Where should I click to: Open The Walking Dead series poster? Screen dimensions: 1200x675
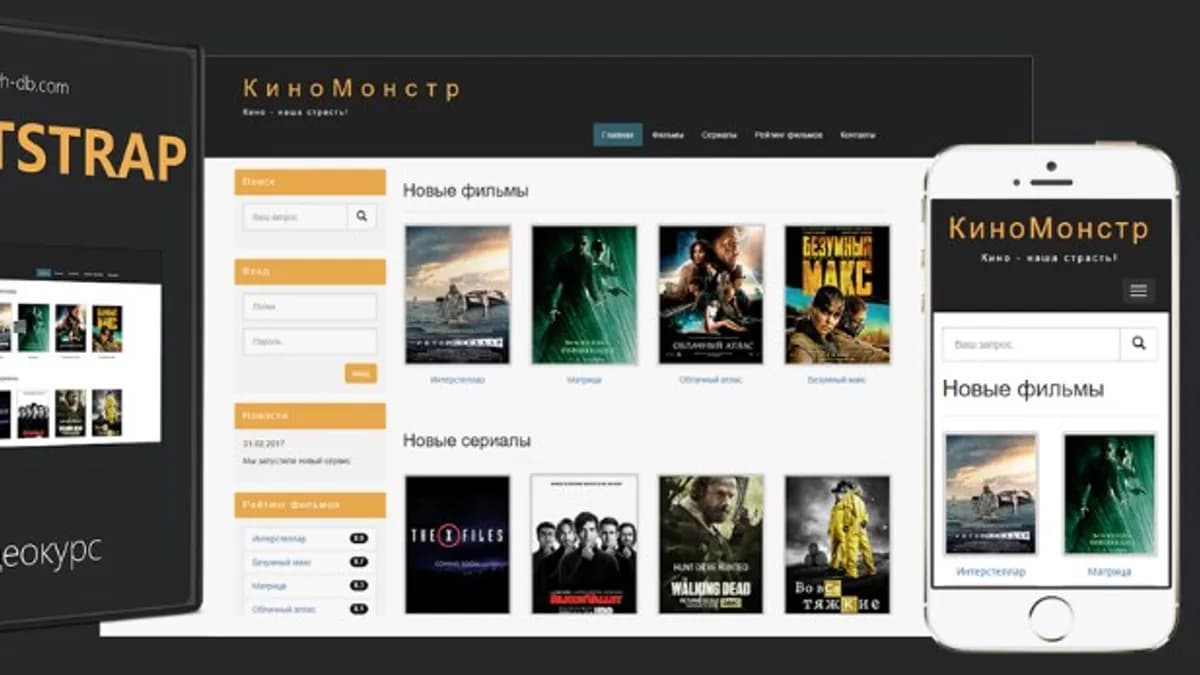pyautogui.click(x=711, y=544)
